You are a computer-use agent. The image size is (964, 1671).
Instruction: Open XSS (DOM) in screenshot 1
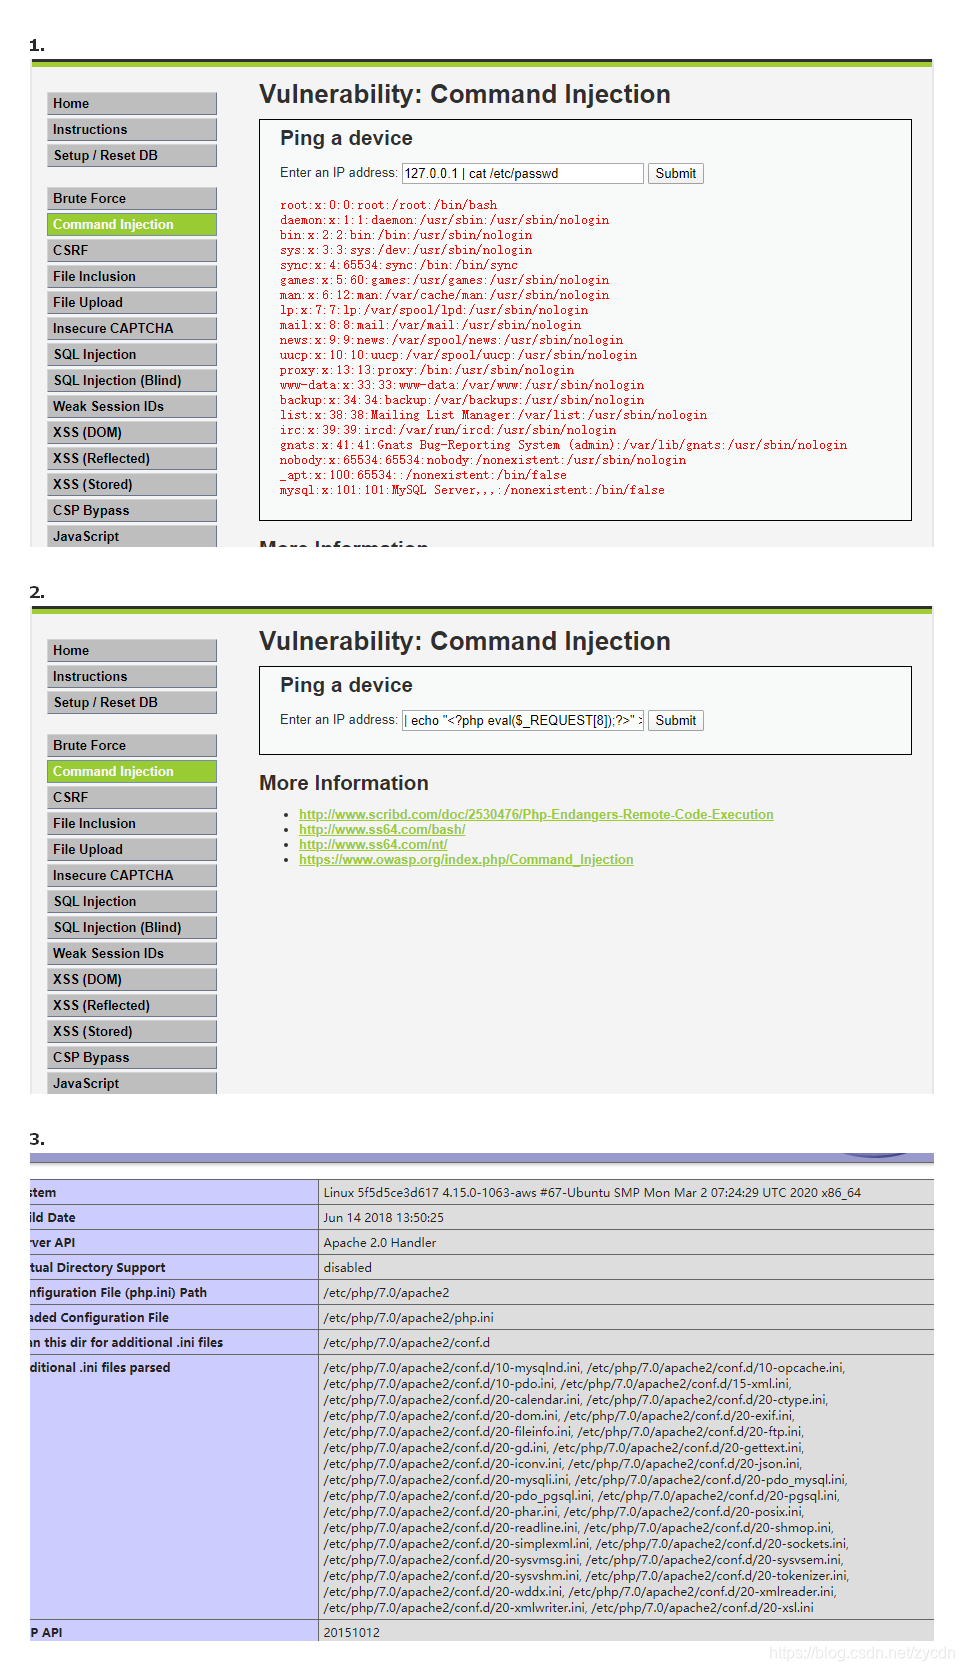point(131,432)
